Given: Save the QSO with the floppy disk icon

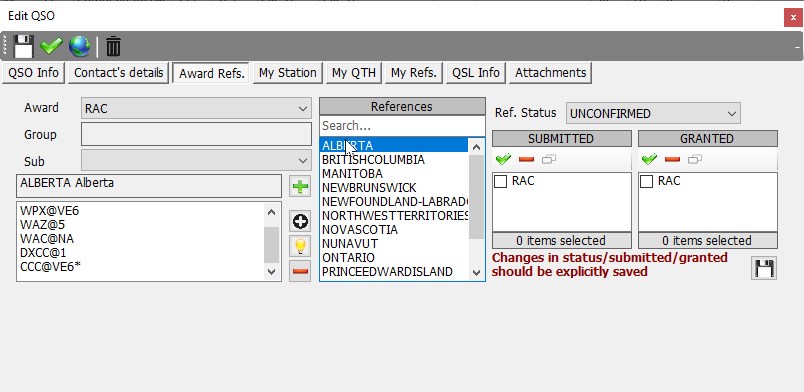Looking at the screenshot, I should [x=23, y=46].
